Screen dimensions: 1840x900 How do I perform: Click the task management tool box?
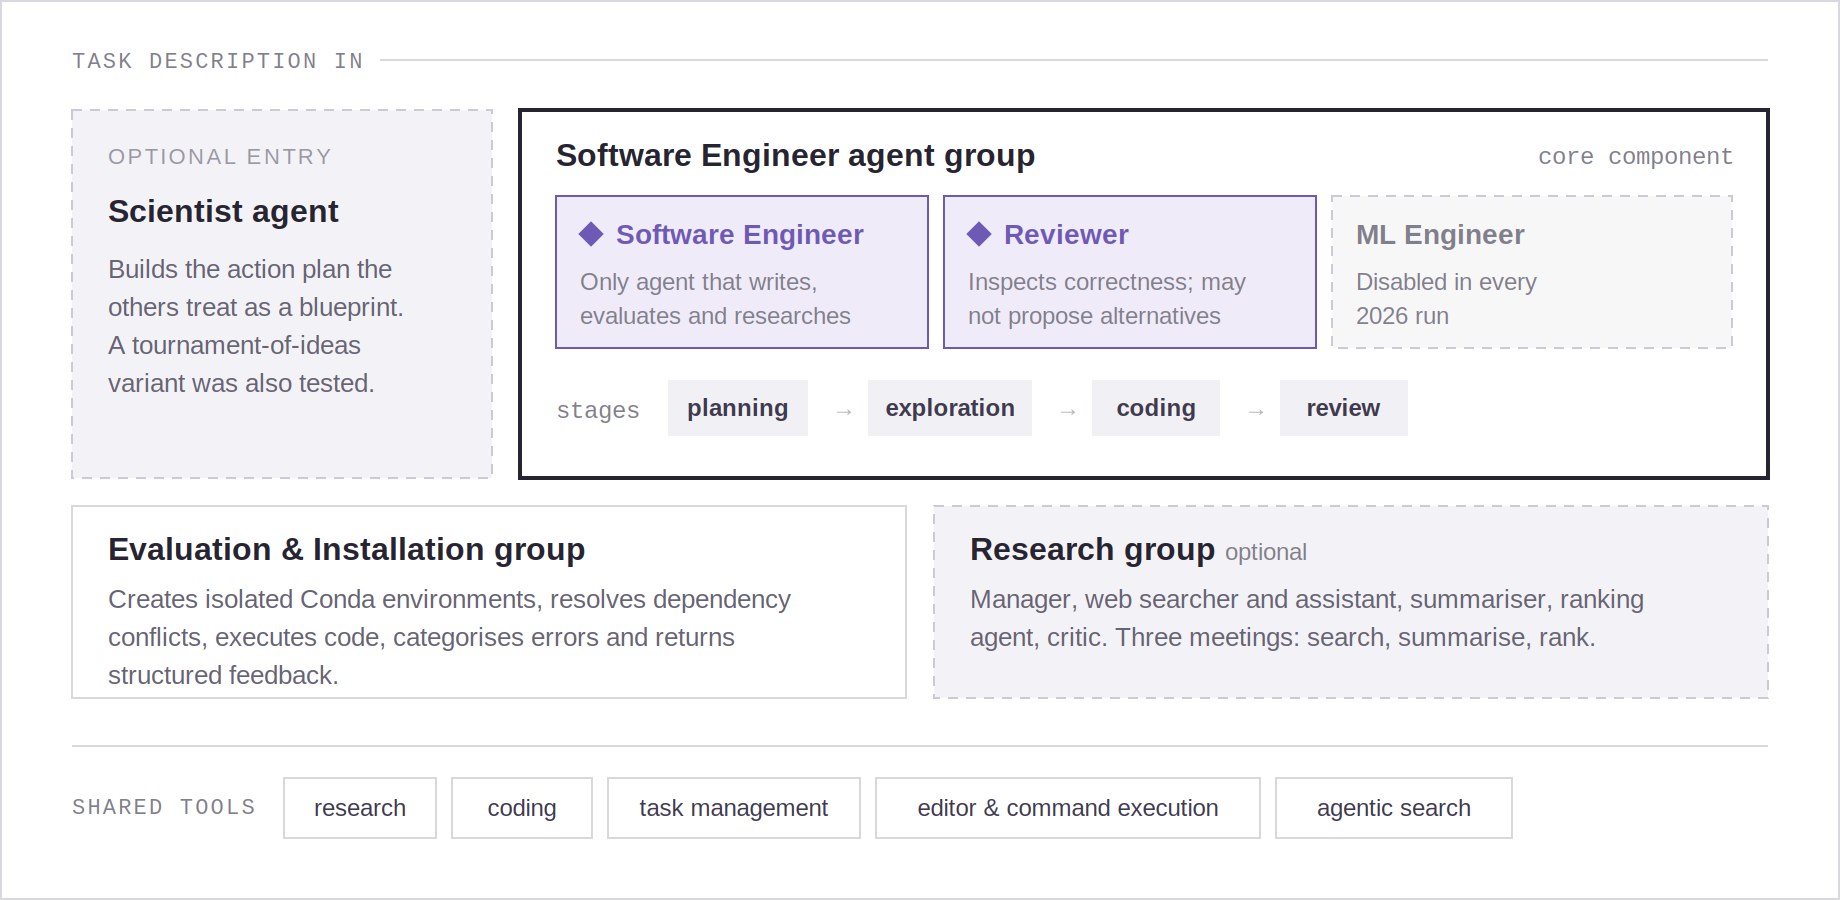coord(734,808)
